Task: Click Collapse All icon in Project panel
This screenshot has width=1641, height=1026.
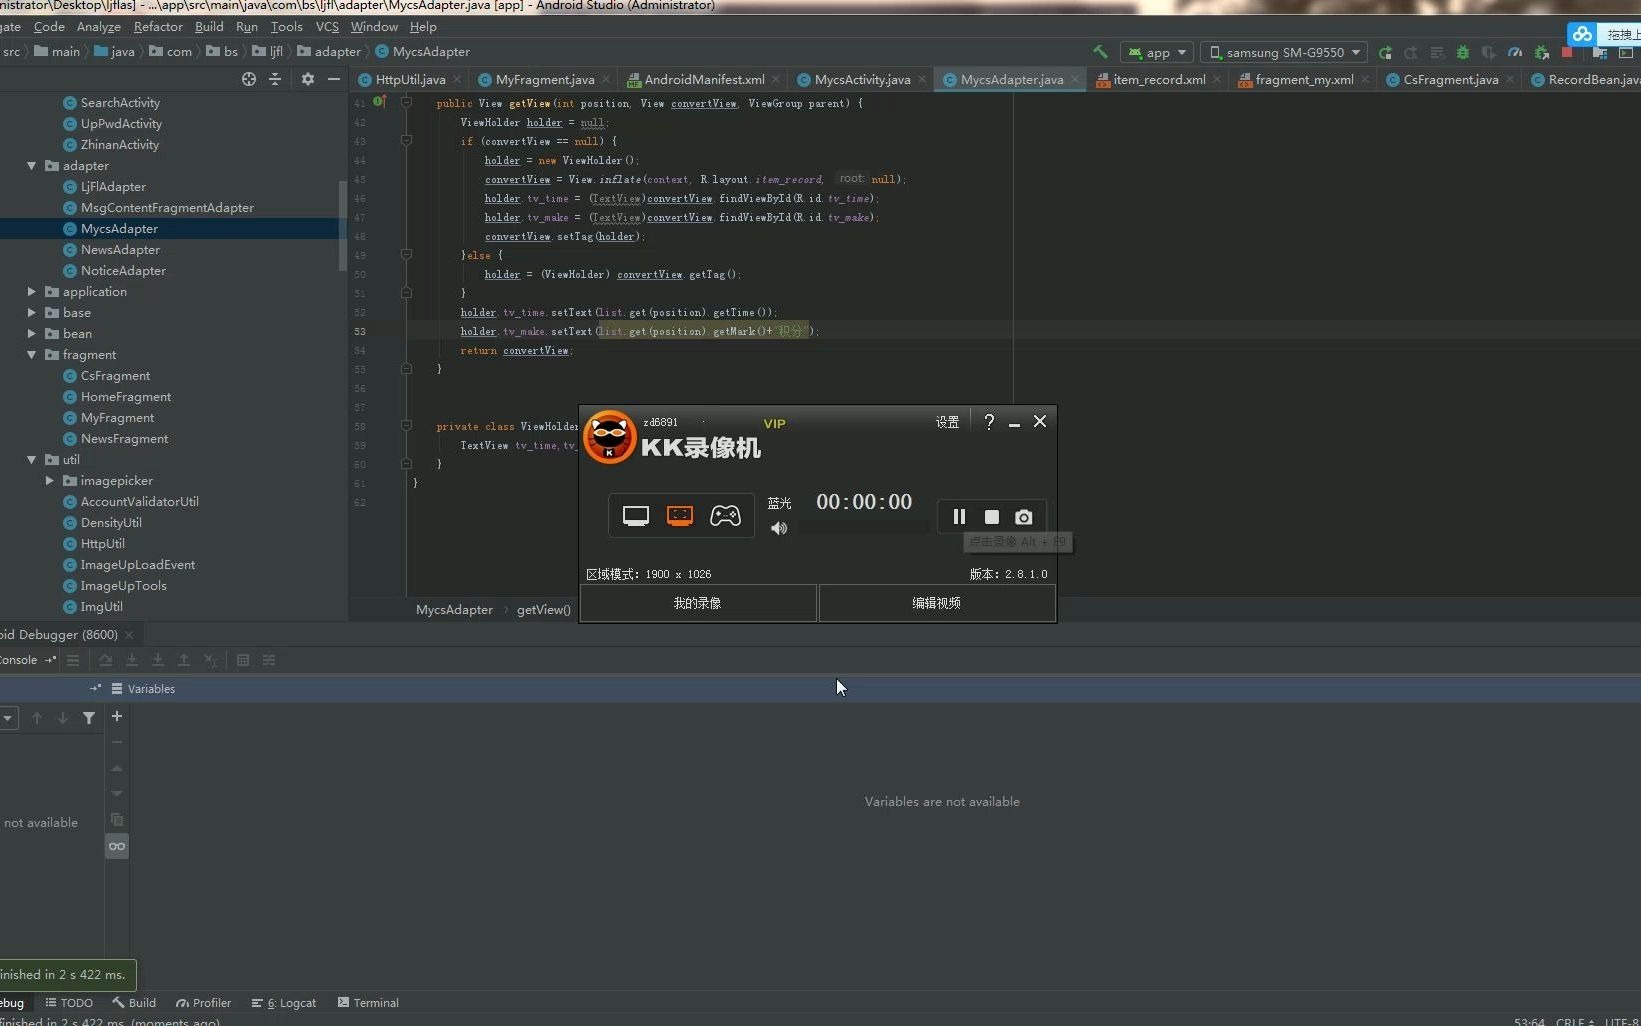Action: 275,79
